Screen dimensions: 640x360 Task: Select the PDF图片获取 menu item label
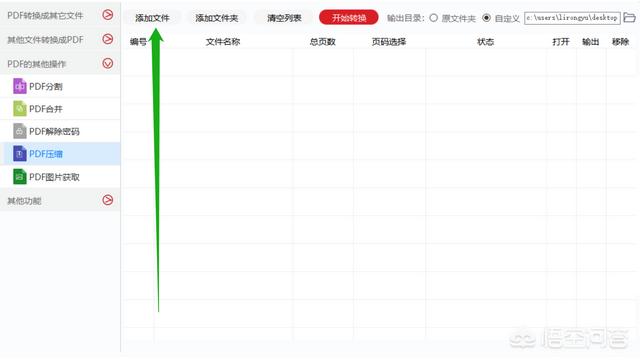tap(54, 177)
